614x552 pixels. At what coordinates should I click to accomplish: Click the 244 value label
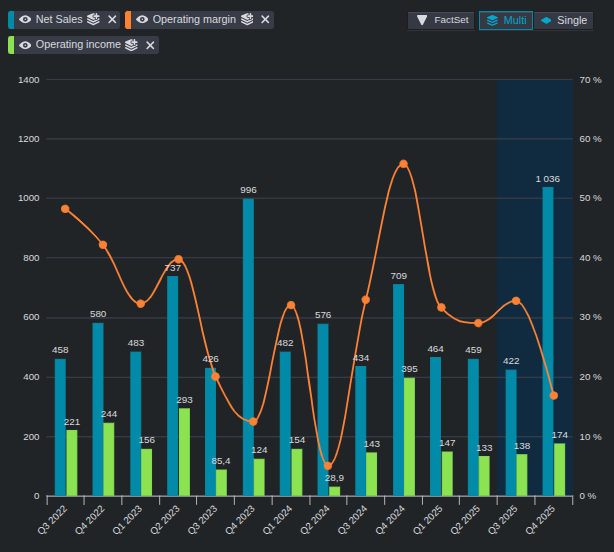(x=109, y=414)
